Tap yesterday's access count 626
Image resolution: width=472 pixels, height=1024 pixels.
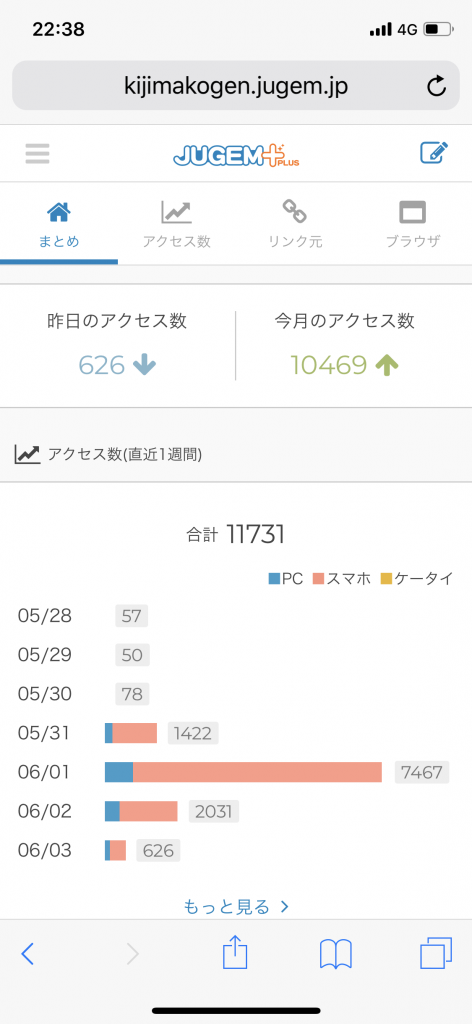click(101, 365)
